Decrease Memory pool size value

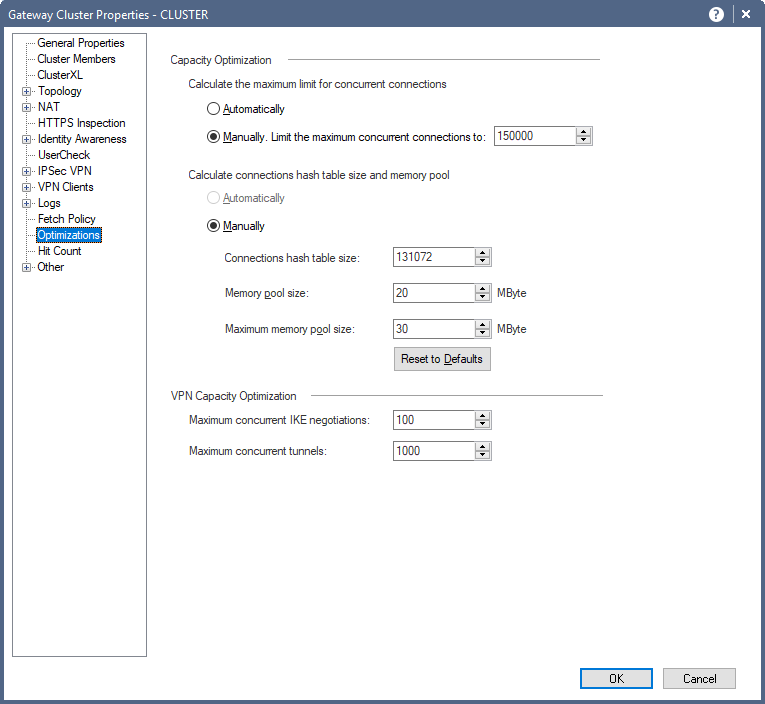pyautogui.click(x=483, y=298)
